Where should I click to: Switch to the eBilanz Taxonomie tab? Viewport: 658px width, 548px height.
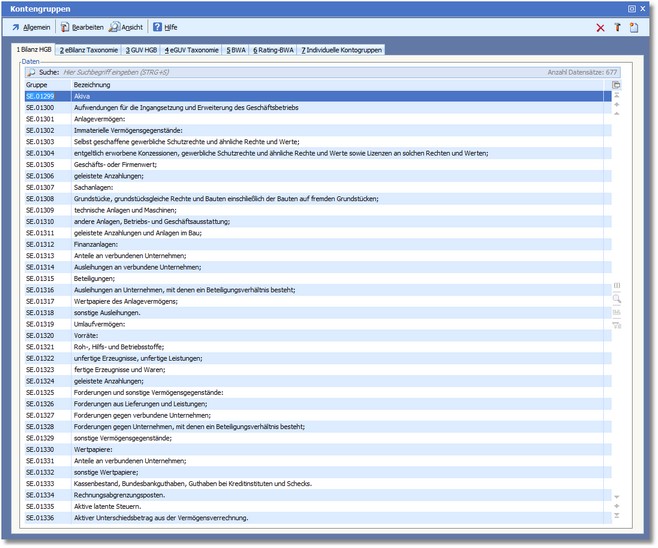tap(88, 49)
